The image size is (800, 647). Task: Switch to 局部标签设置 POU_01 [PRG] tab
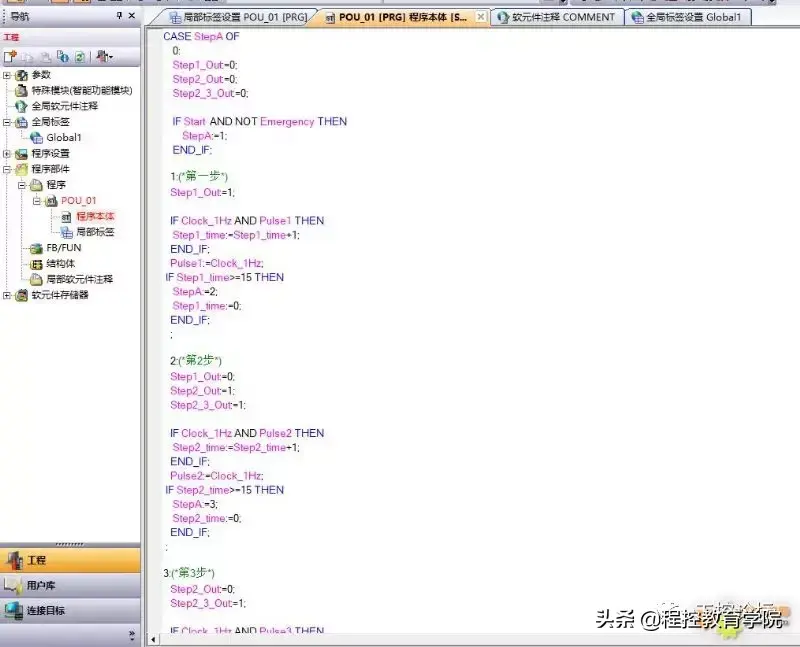coord(238,17)
